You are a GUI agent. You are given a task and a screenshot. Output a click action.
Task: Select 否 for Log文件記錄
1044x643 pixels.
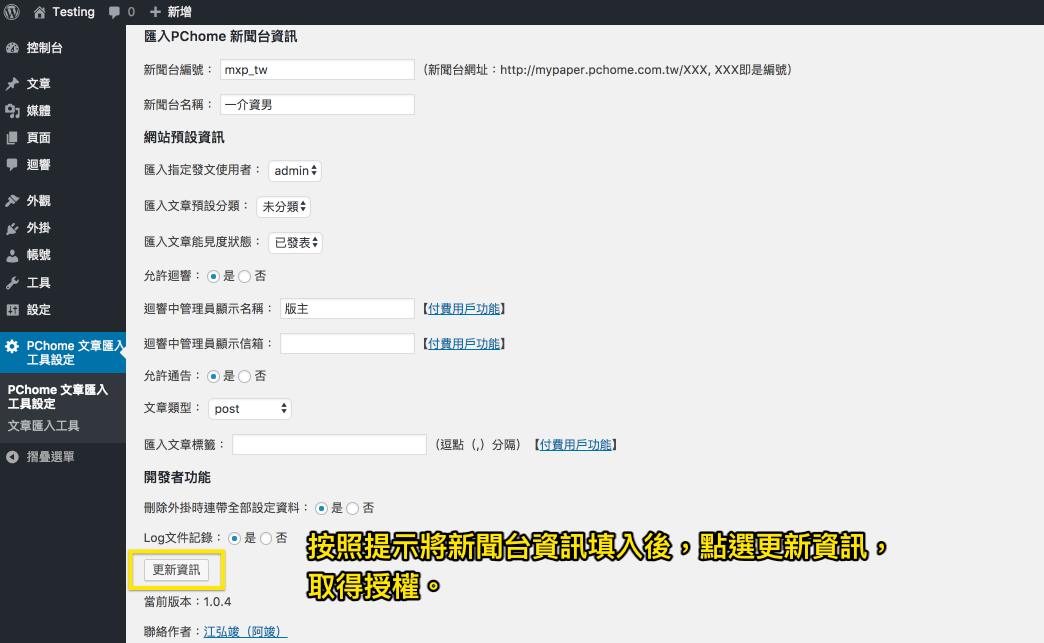point(266,538)
